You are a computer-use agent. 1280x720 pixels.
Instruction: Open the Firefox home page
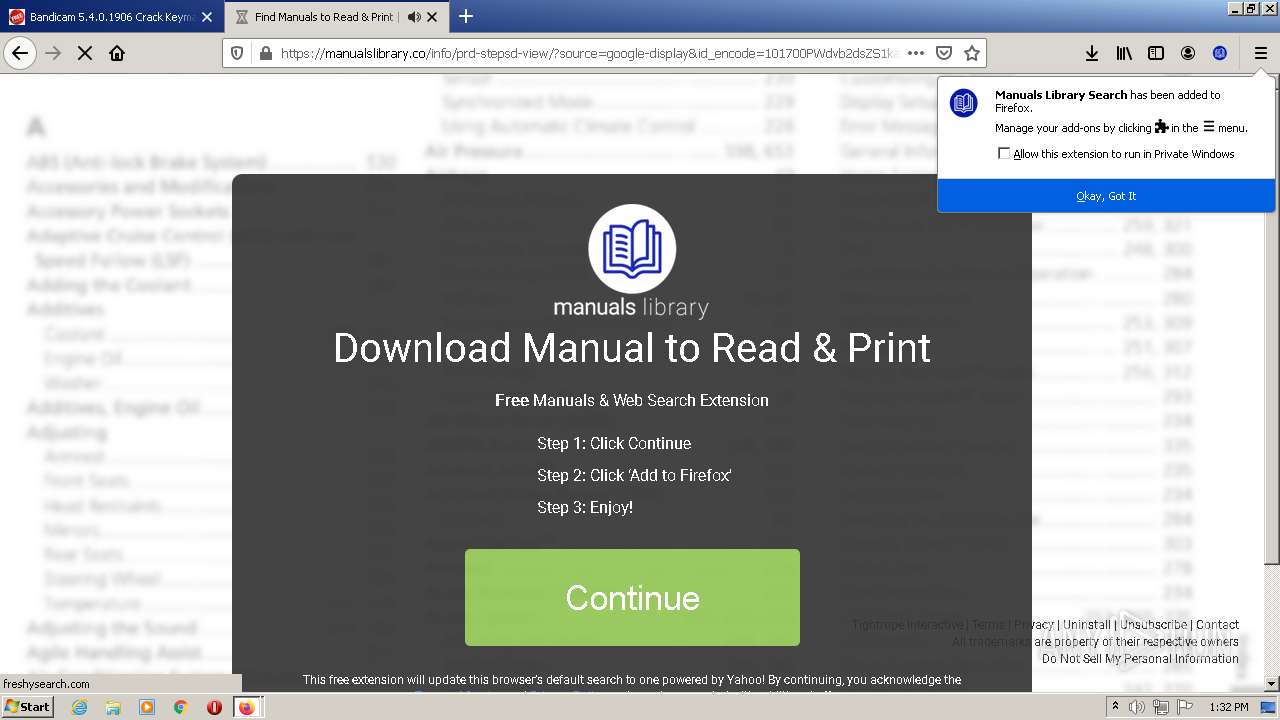point(117,53)
